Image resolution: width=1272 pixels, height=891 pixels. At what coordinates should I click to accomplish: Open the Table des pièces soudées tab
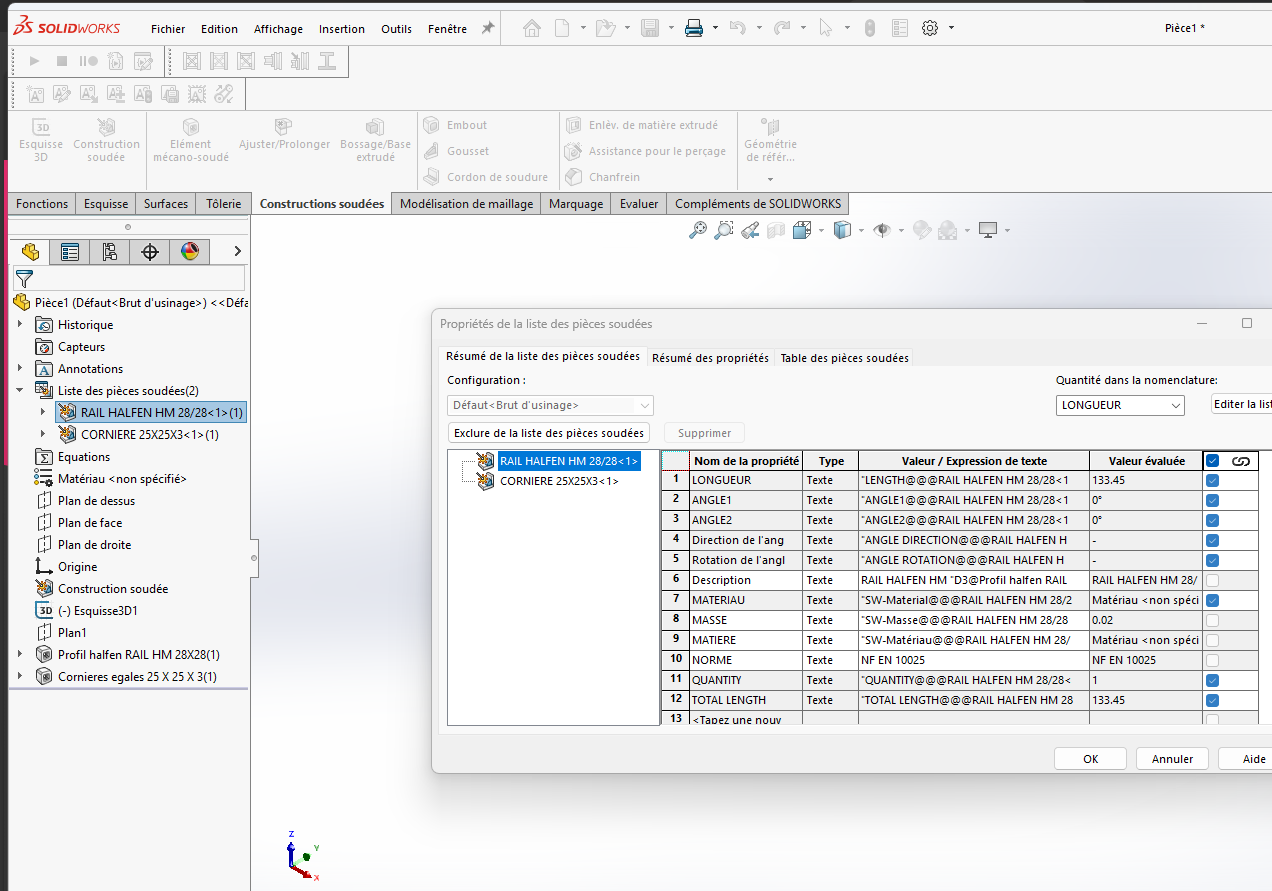pyautogui.click(x=844, y=358)
